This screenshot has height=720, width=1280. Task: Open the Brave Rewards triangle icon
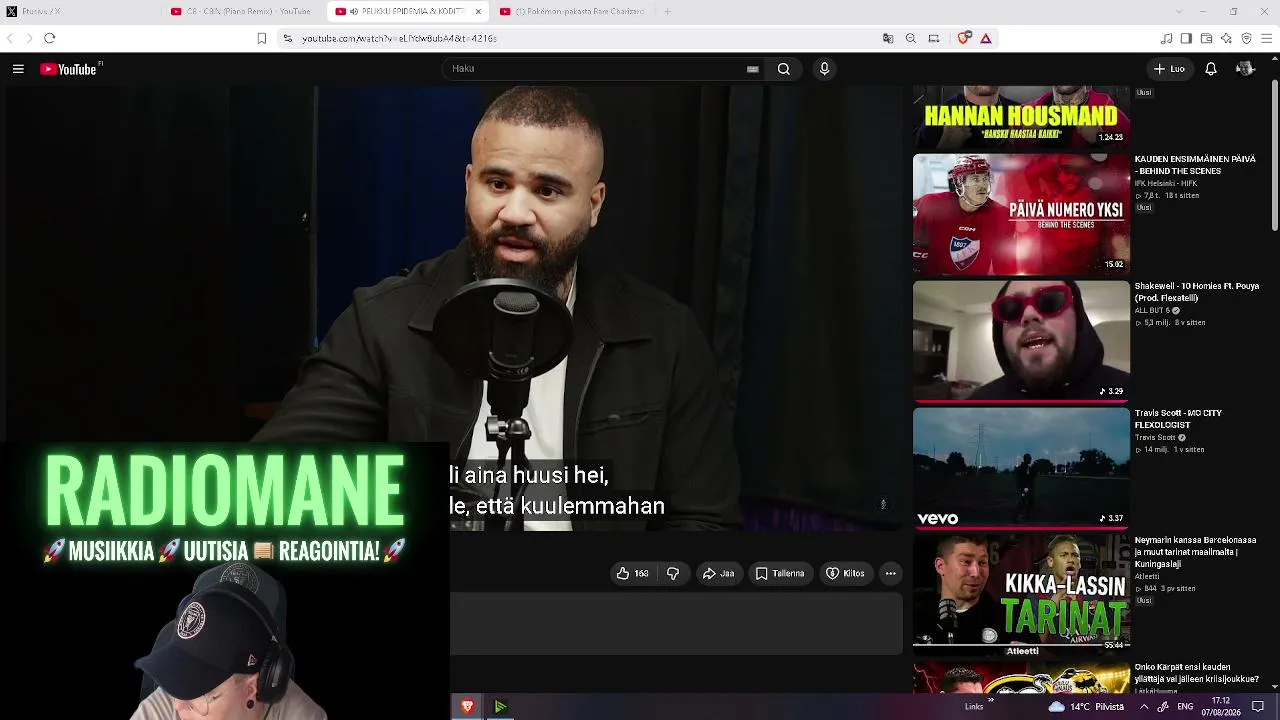986,38
